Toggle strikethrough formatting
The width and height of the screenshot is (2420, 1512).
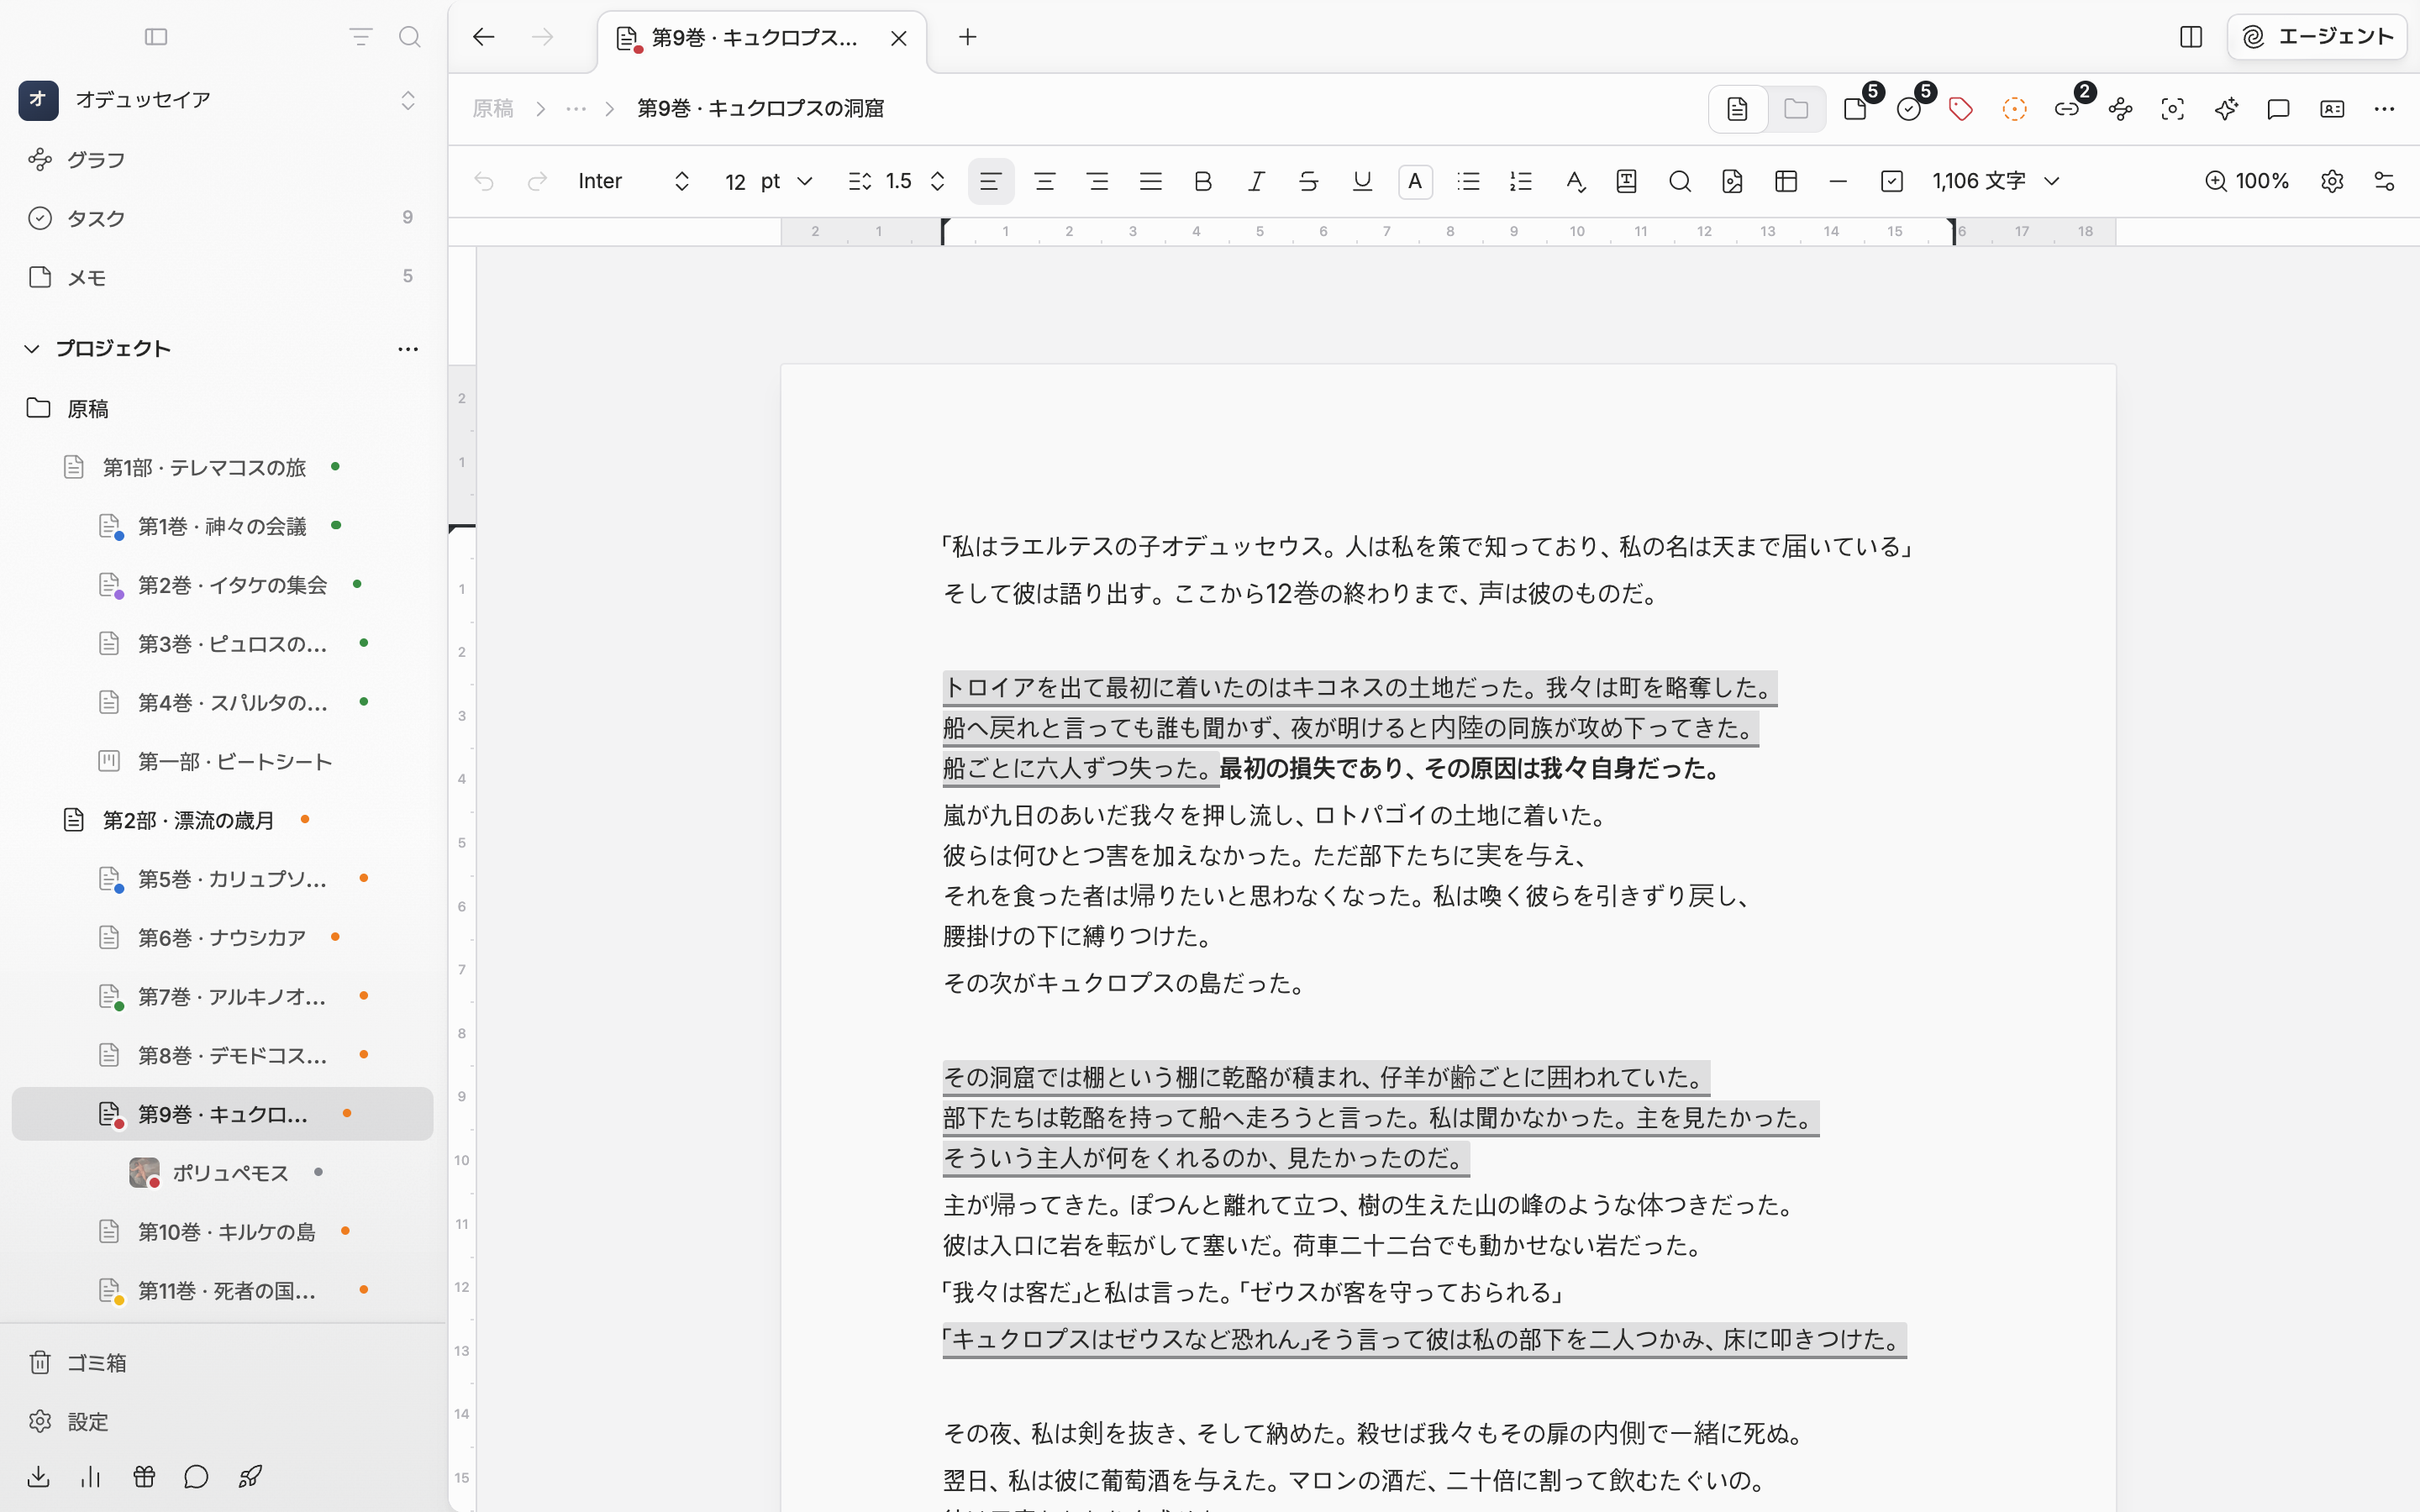[x=1309, y=181]
